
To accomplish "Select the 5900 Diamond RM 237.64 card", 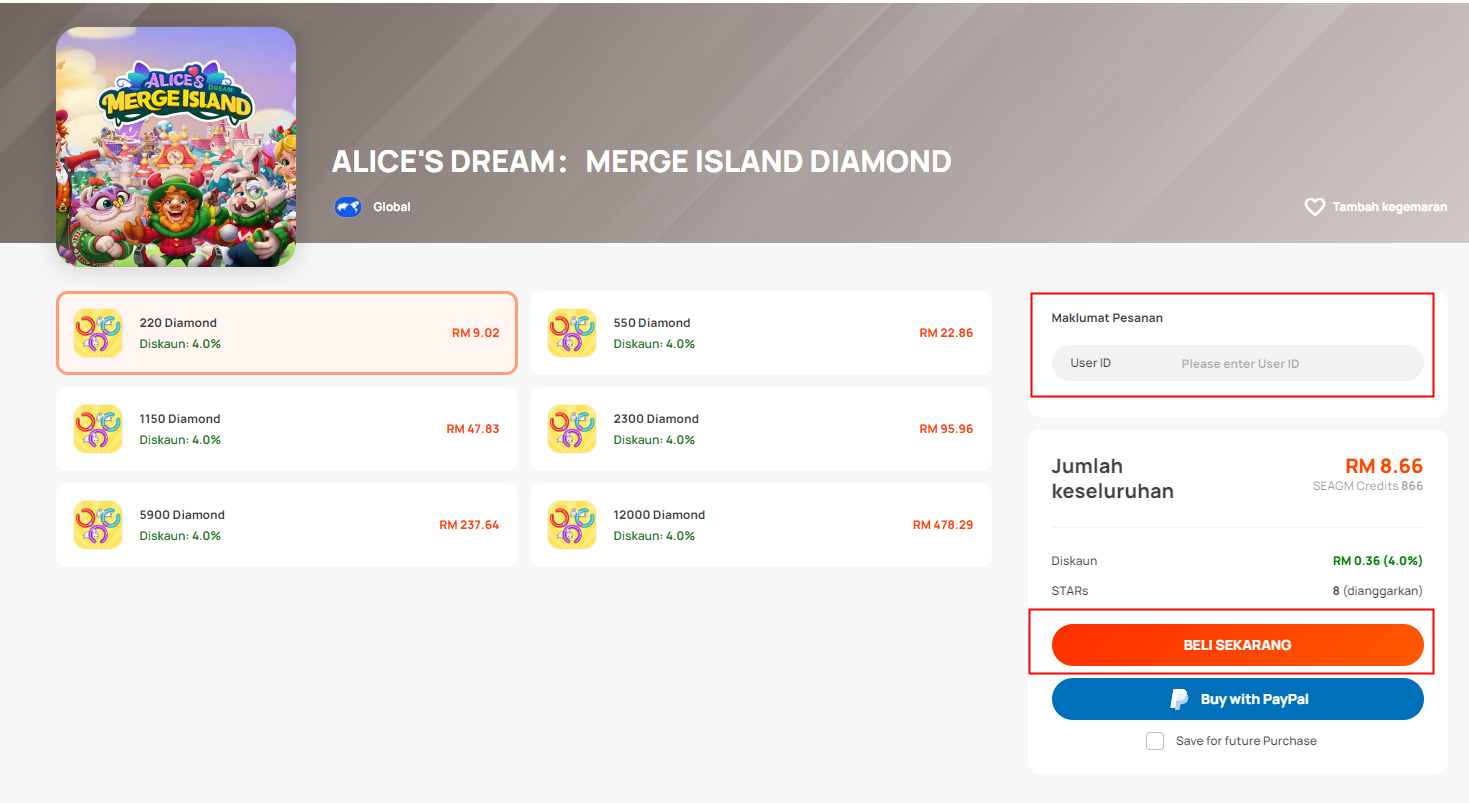I will pyautogui.click(x=287, y=525).
